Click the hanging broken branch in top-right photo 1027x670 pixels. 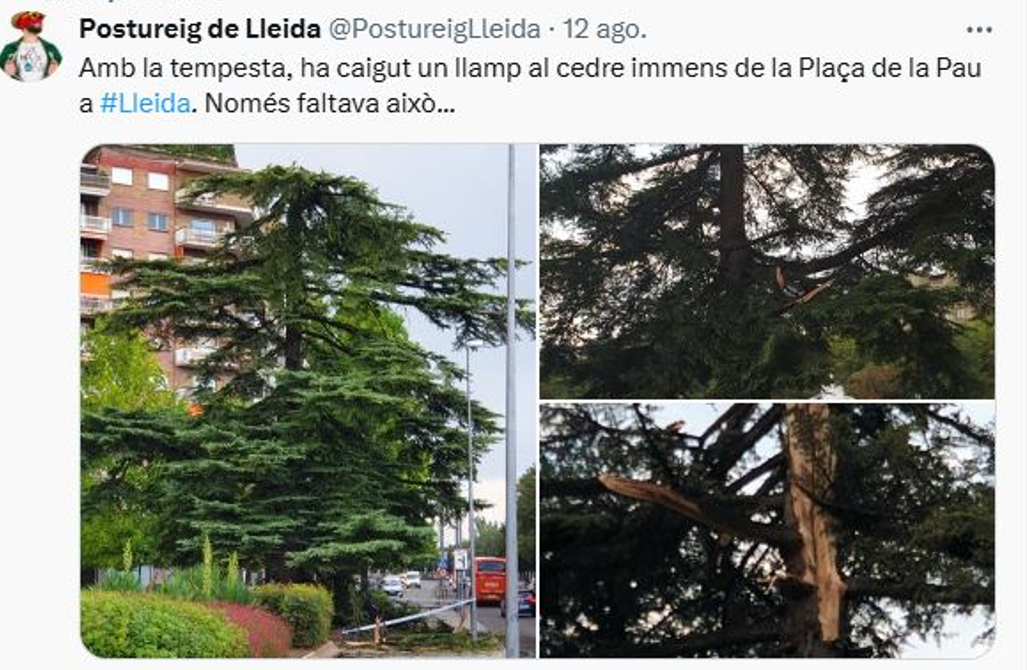(802, 288)
